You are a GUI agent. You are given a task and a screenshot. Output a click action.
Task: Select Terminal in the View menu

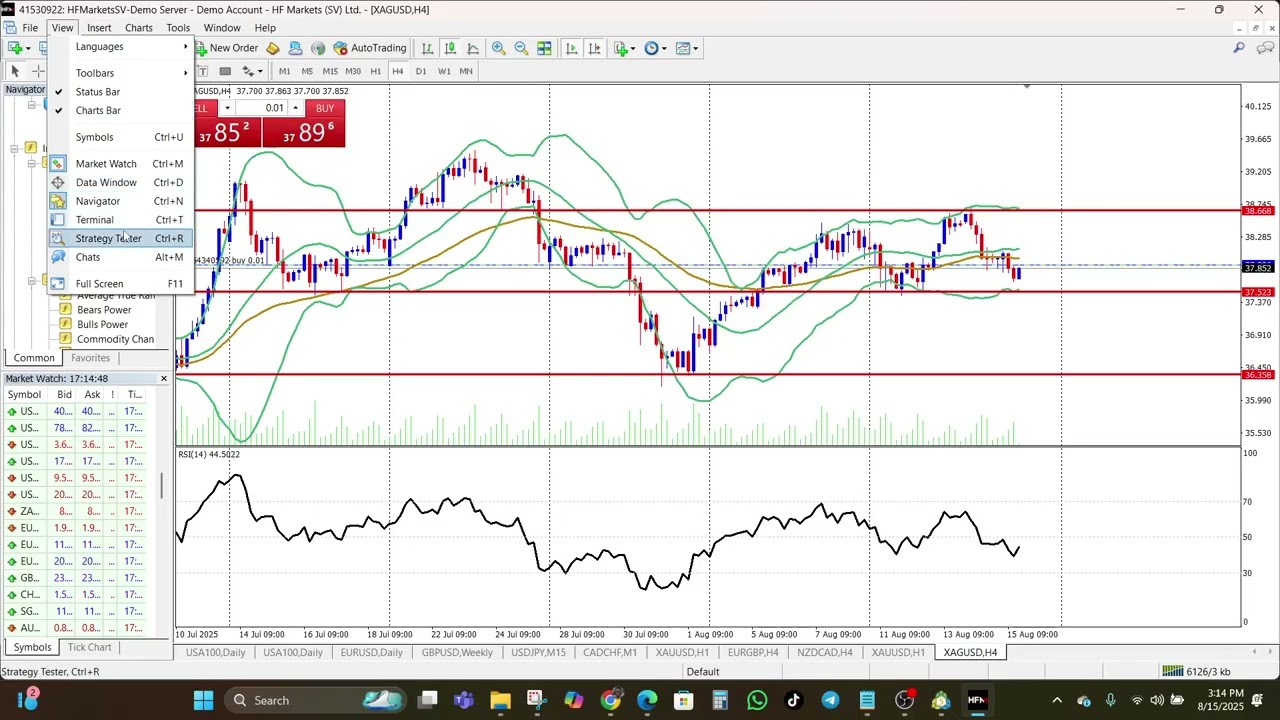point(120,220)
